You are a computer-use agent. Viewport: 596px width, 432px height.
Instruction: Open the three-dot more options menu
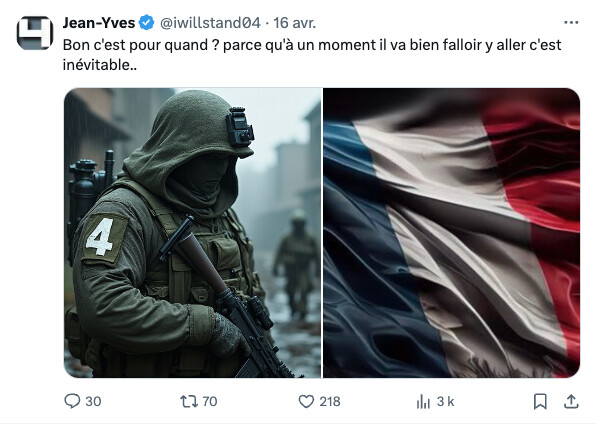click(x=571, y=23)
